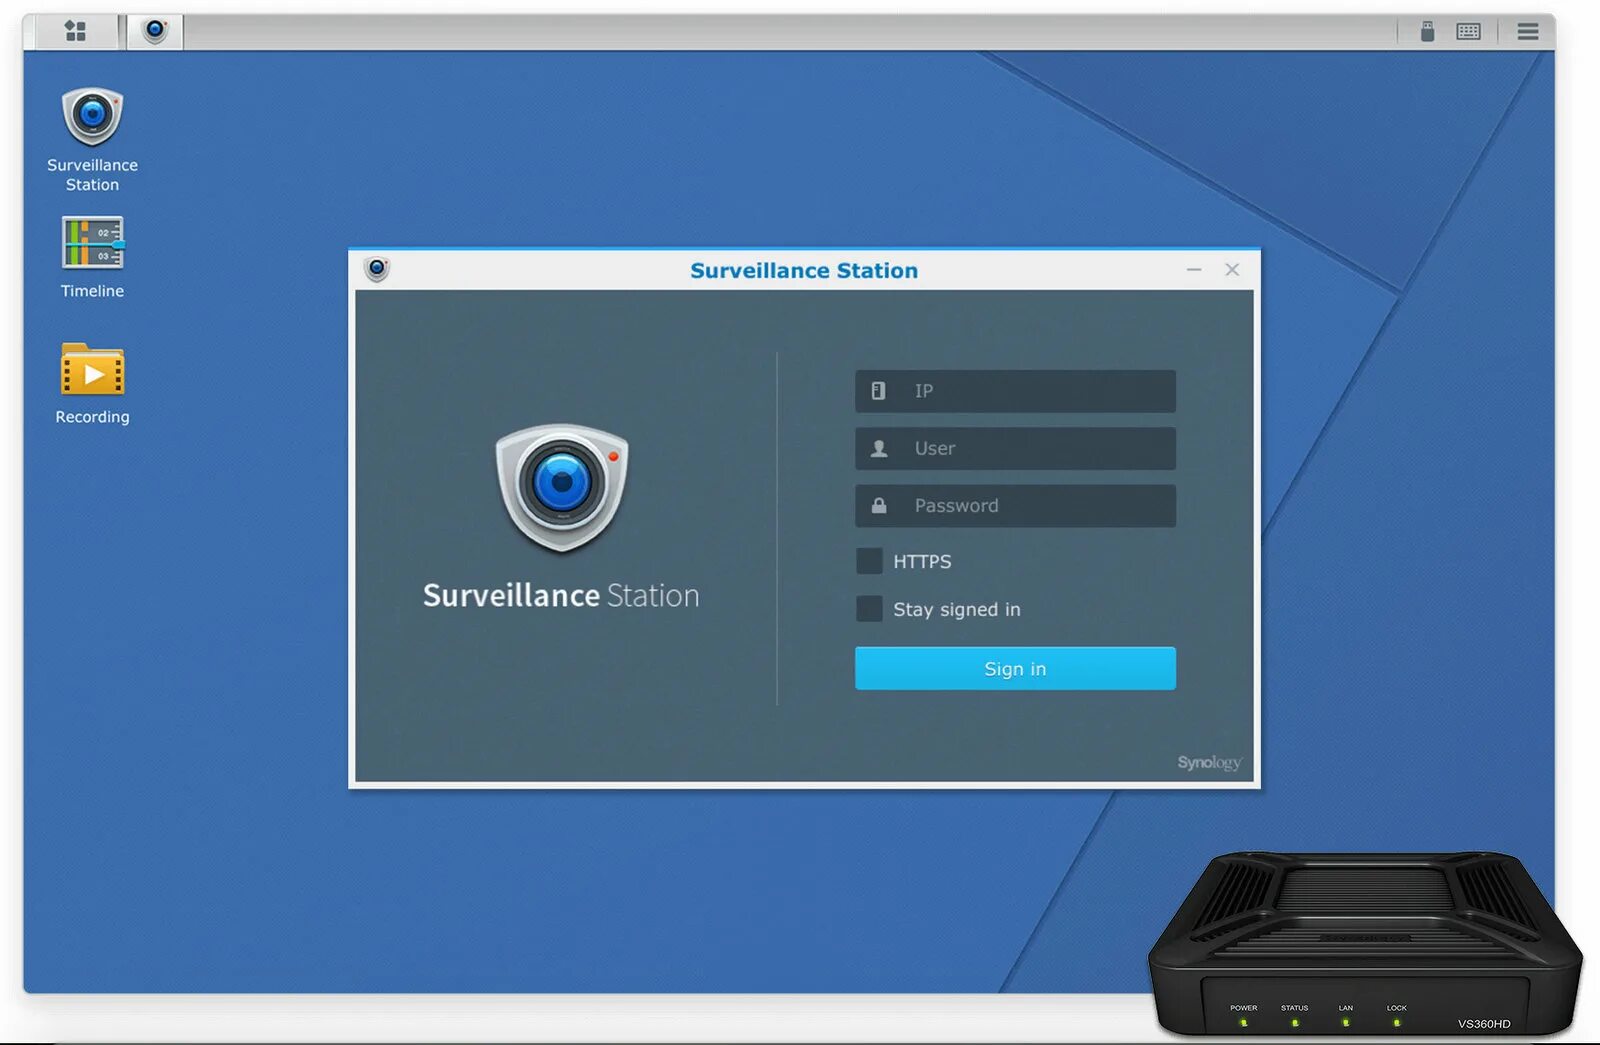Open the main menu grid icon in taskbar
This screenshot has width=1600, height=1045.
pyautogui.click(x=75, y=31)
